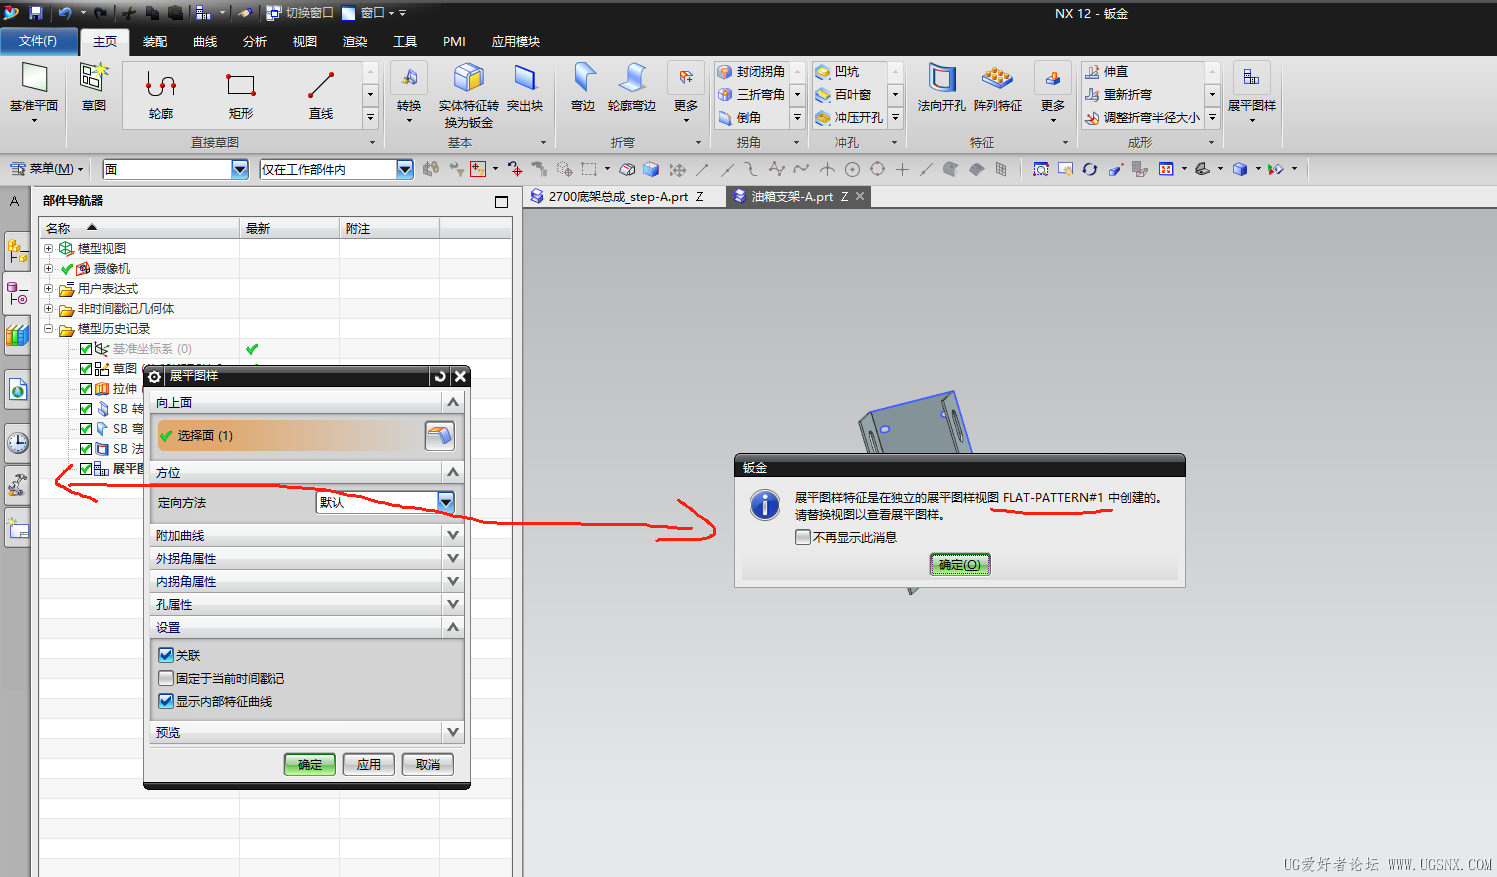Open the 展平图样 dialog settings gear
1497x877 pixels.
[154, 376]
